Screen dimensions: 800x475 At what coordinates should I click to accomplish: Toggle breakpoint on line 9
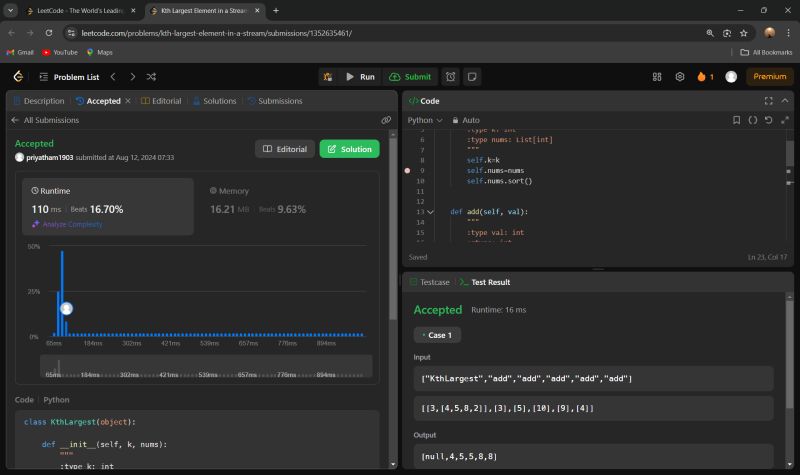(x=407, y=171)
